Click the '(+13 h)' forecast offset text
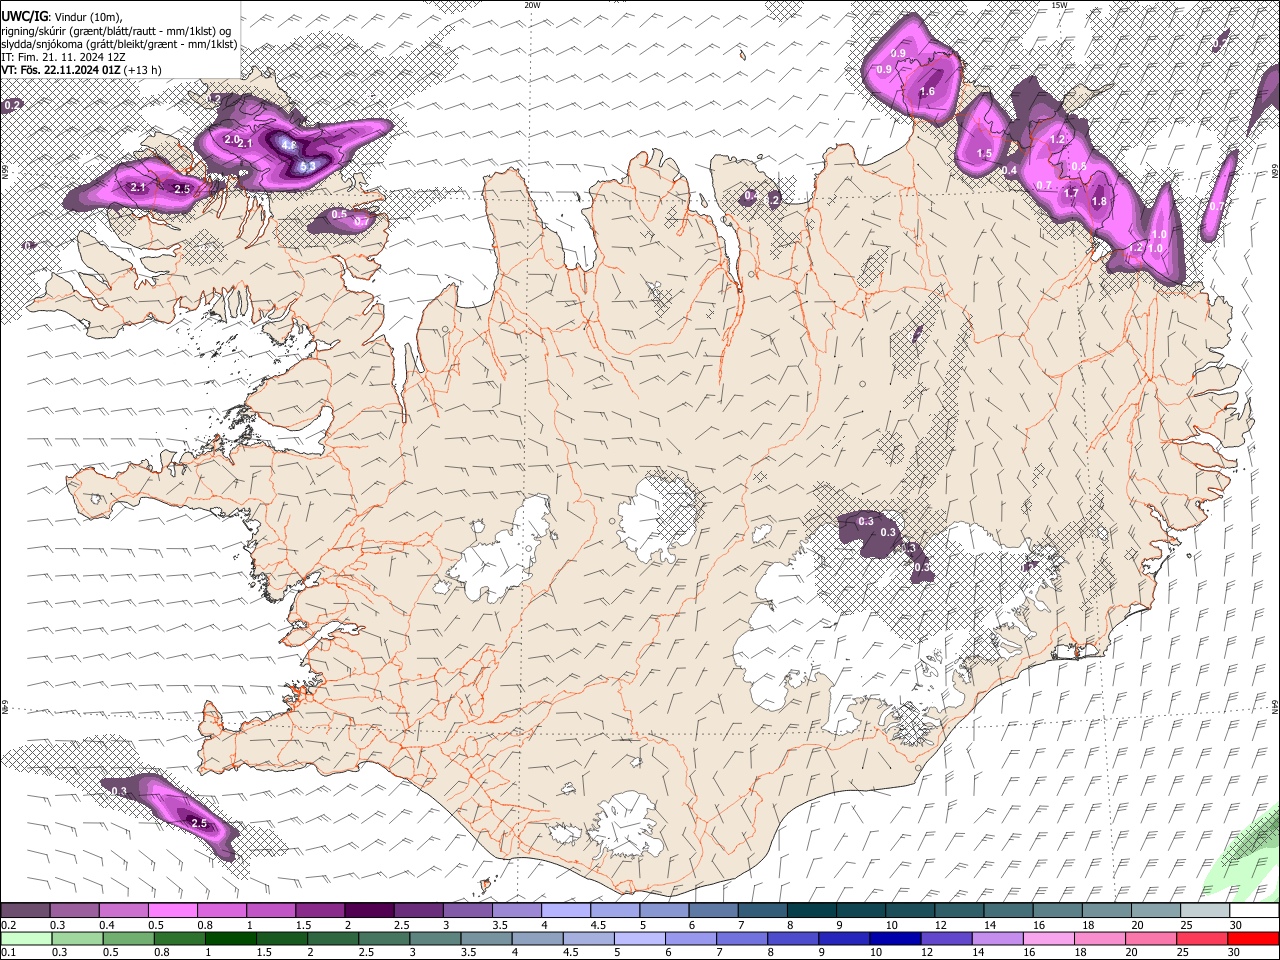 [x=144, y=70]
